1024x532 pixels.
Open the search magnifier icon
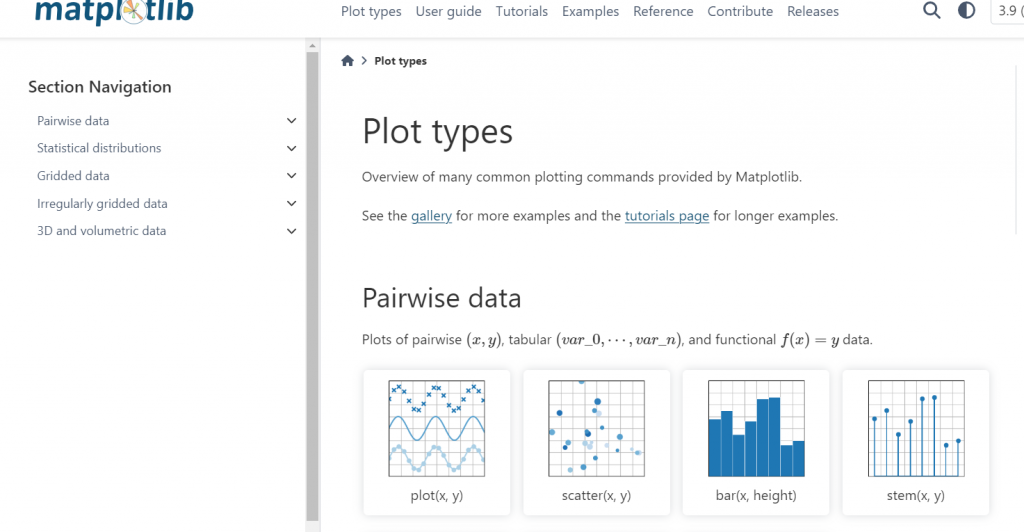(x=931, y=11)
